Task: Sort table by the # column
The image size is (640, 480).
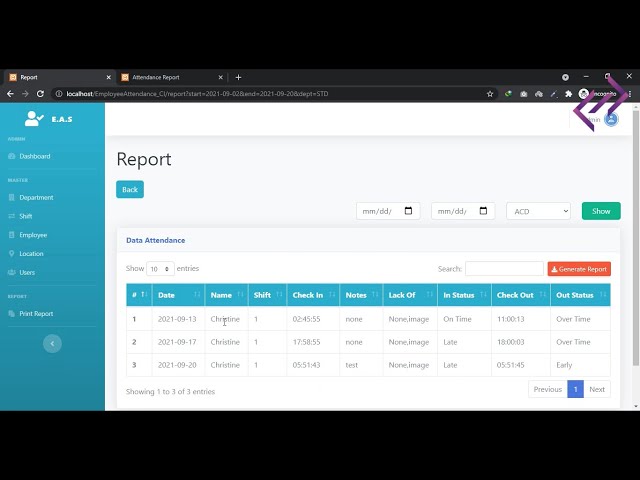Action: [x=139, y=295]
